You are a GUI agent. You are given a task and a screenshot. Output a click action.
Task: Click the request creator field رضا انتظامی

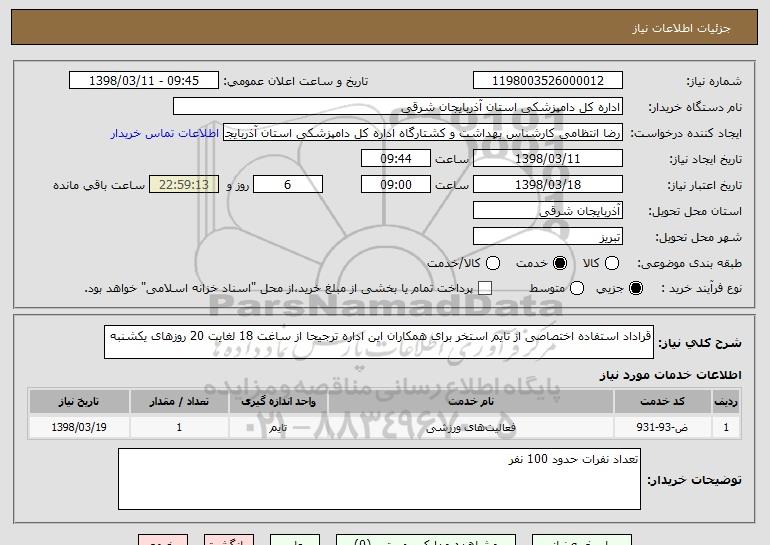(423, 133)
